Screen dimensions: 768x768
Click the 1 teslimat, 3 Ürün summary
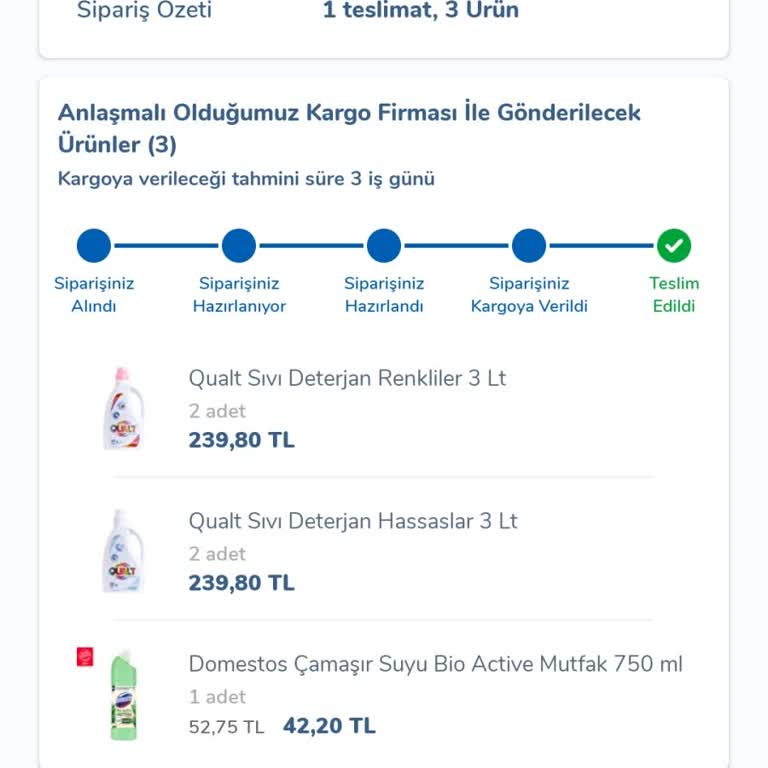click(420, 12)
